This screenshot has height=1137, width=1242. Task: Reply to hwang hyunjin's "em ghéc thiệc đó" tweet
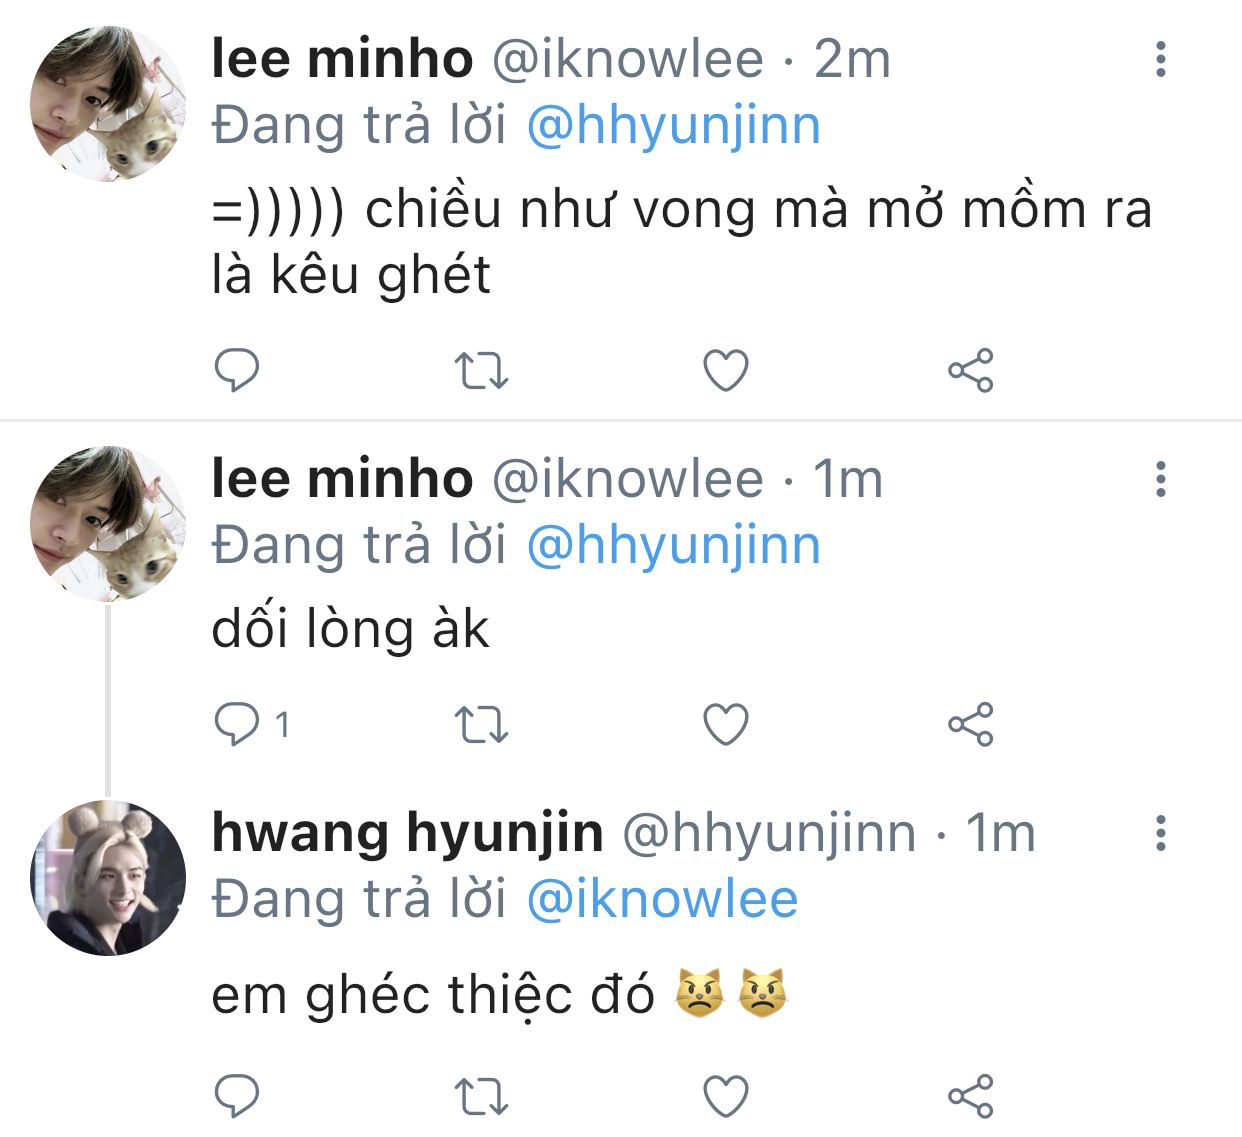237,1096
